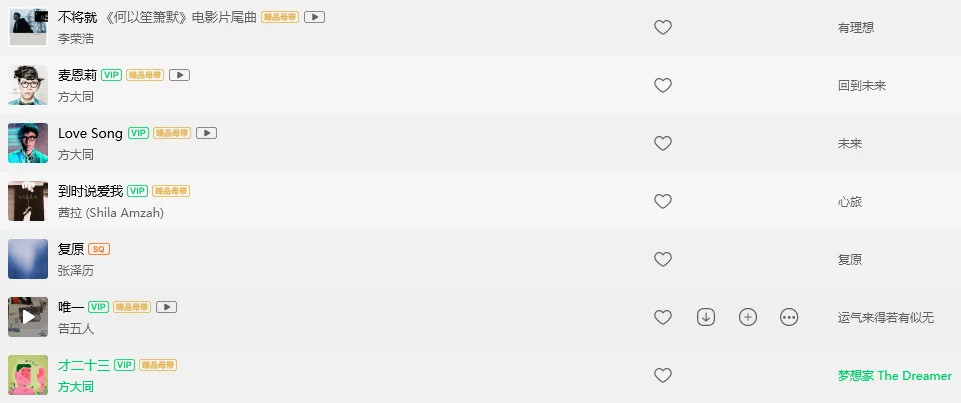Screen dimensions: 961x403
Task: View artist 茜拉 (Shila Amzah)
Action: (x=110, y=213)
